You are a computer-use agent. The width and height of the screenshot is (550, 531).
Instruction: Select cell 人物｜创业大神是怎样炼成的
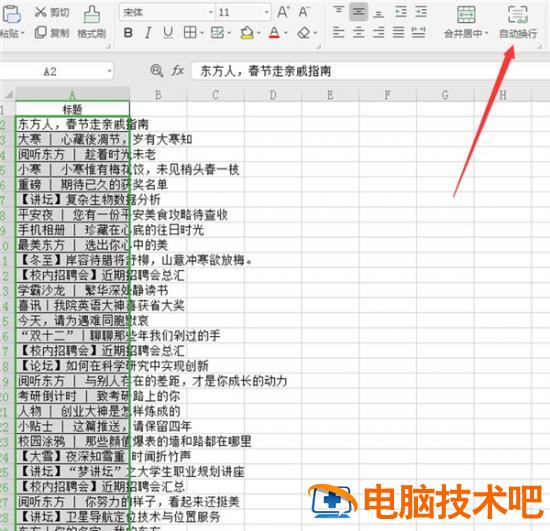[72, 411]
